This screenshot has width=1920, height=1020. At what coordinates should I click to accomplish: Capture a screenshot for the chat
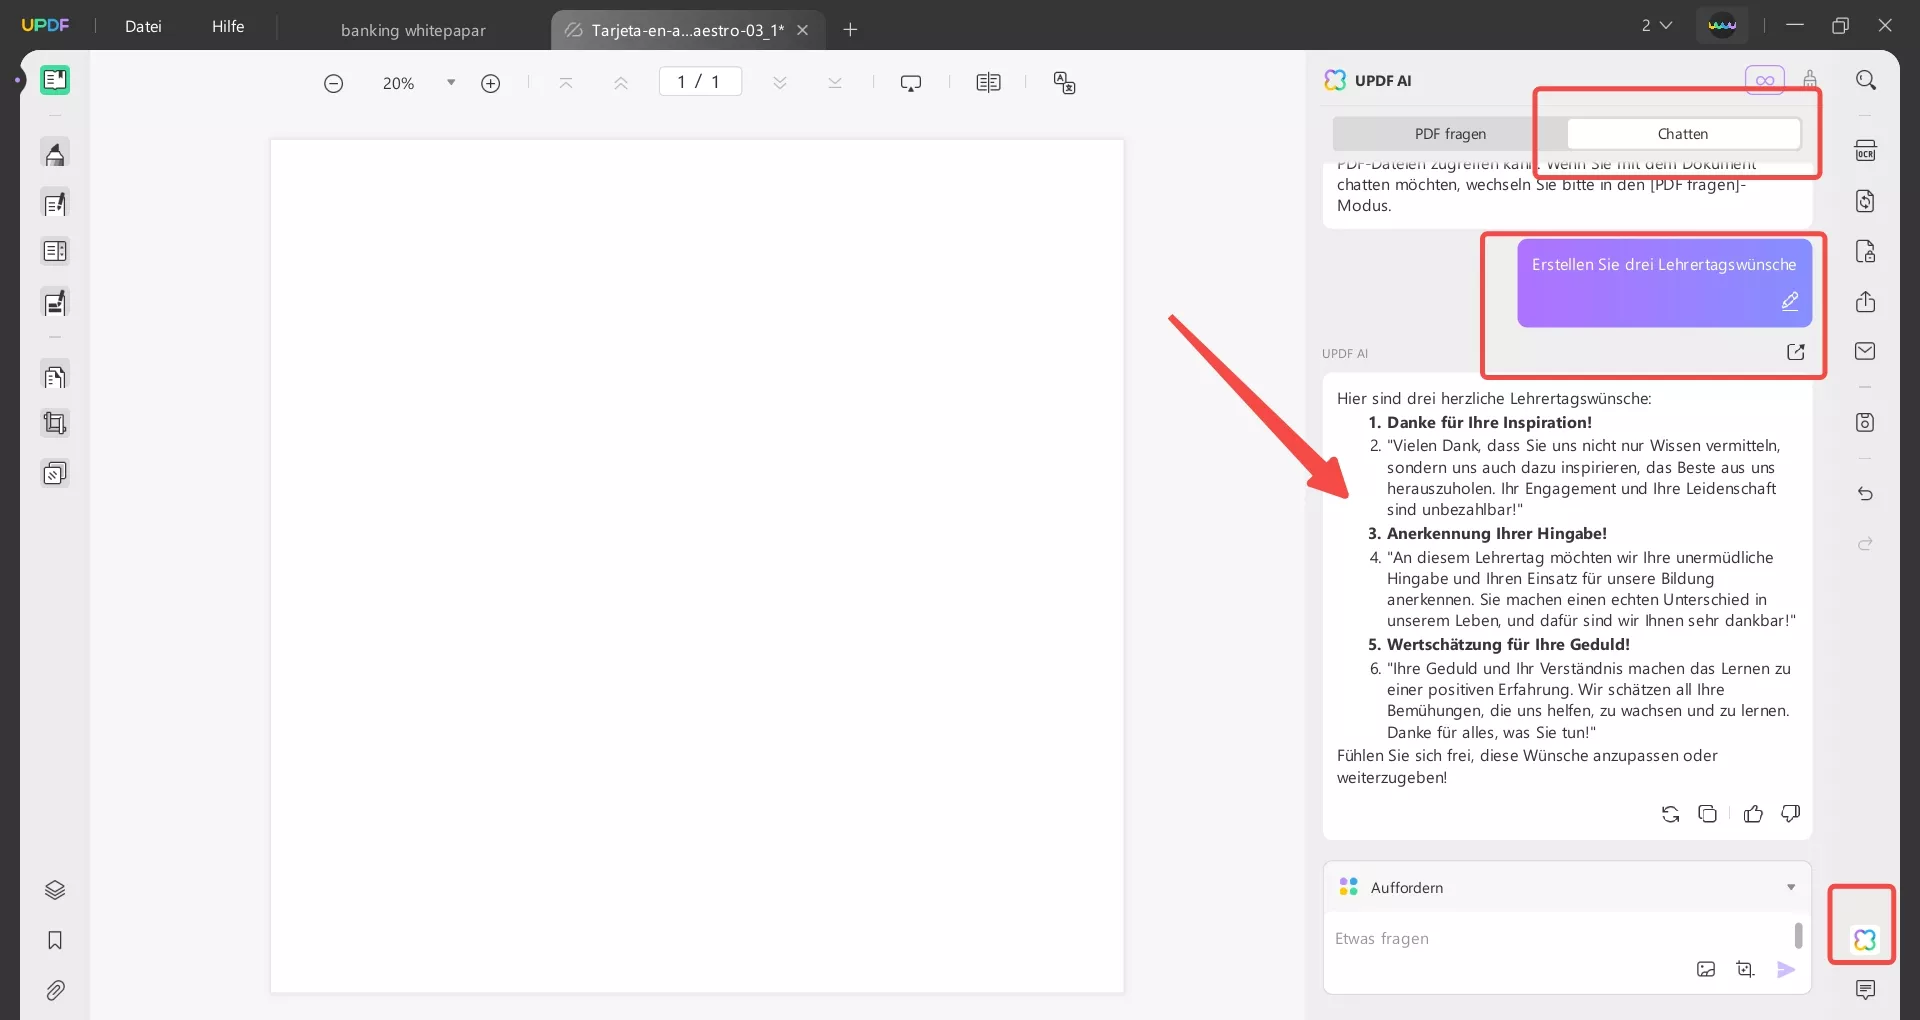(x=1746, y=969)
